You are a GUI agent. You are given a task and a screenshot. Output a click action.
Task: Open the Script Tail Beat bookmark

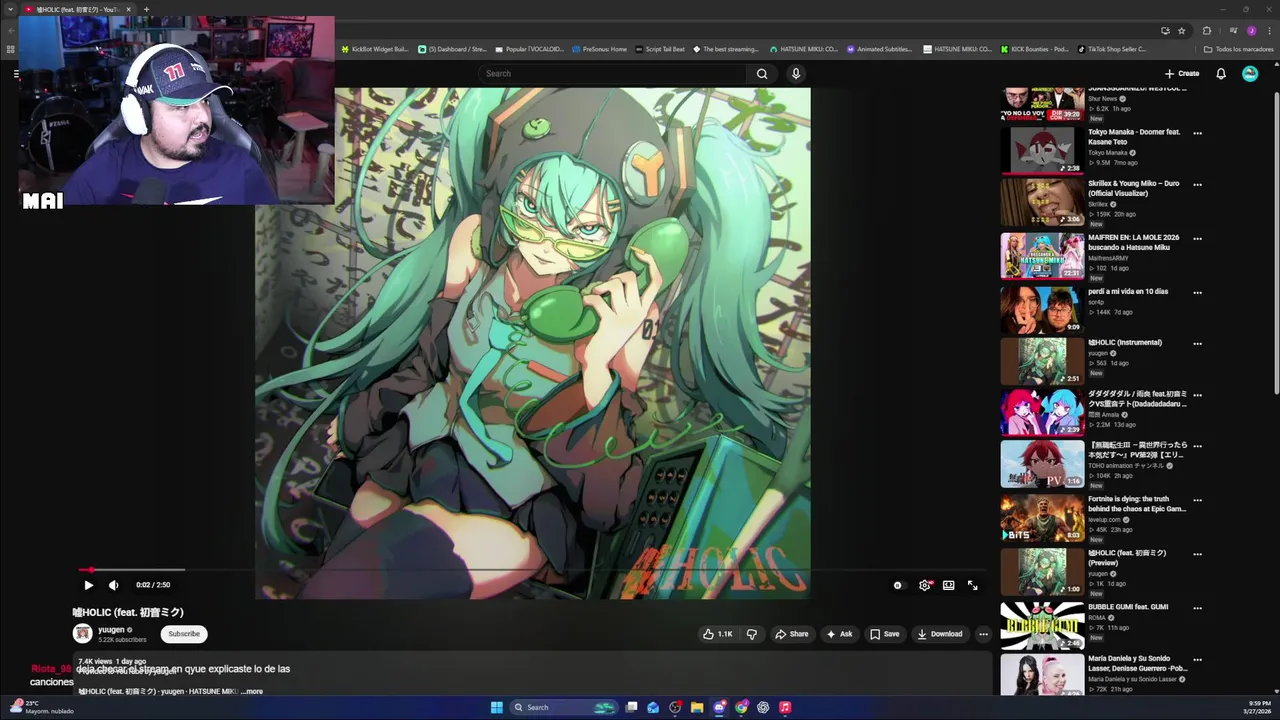(x=660, y=49)
